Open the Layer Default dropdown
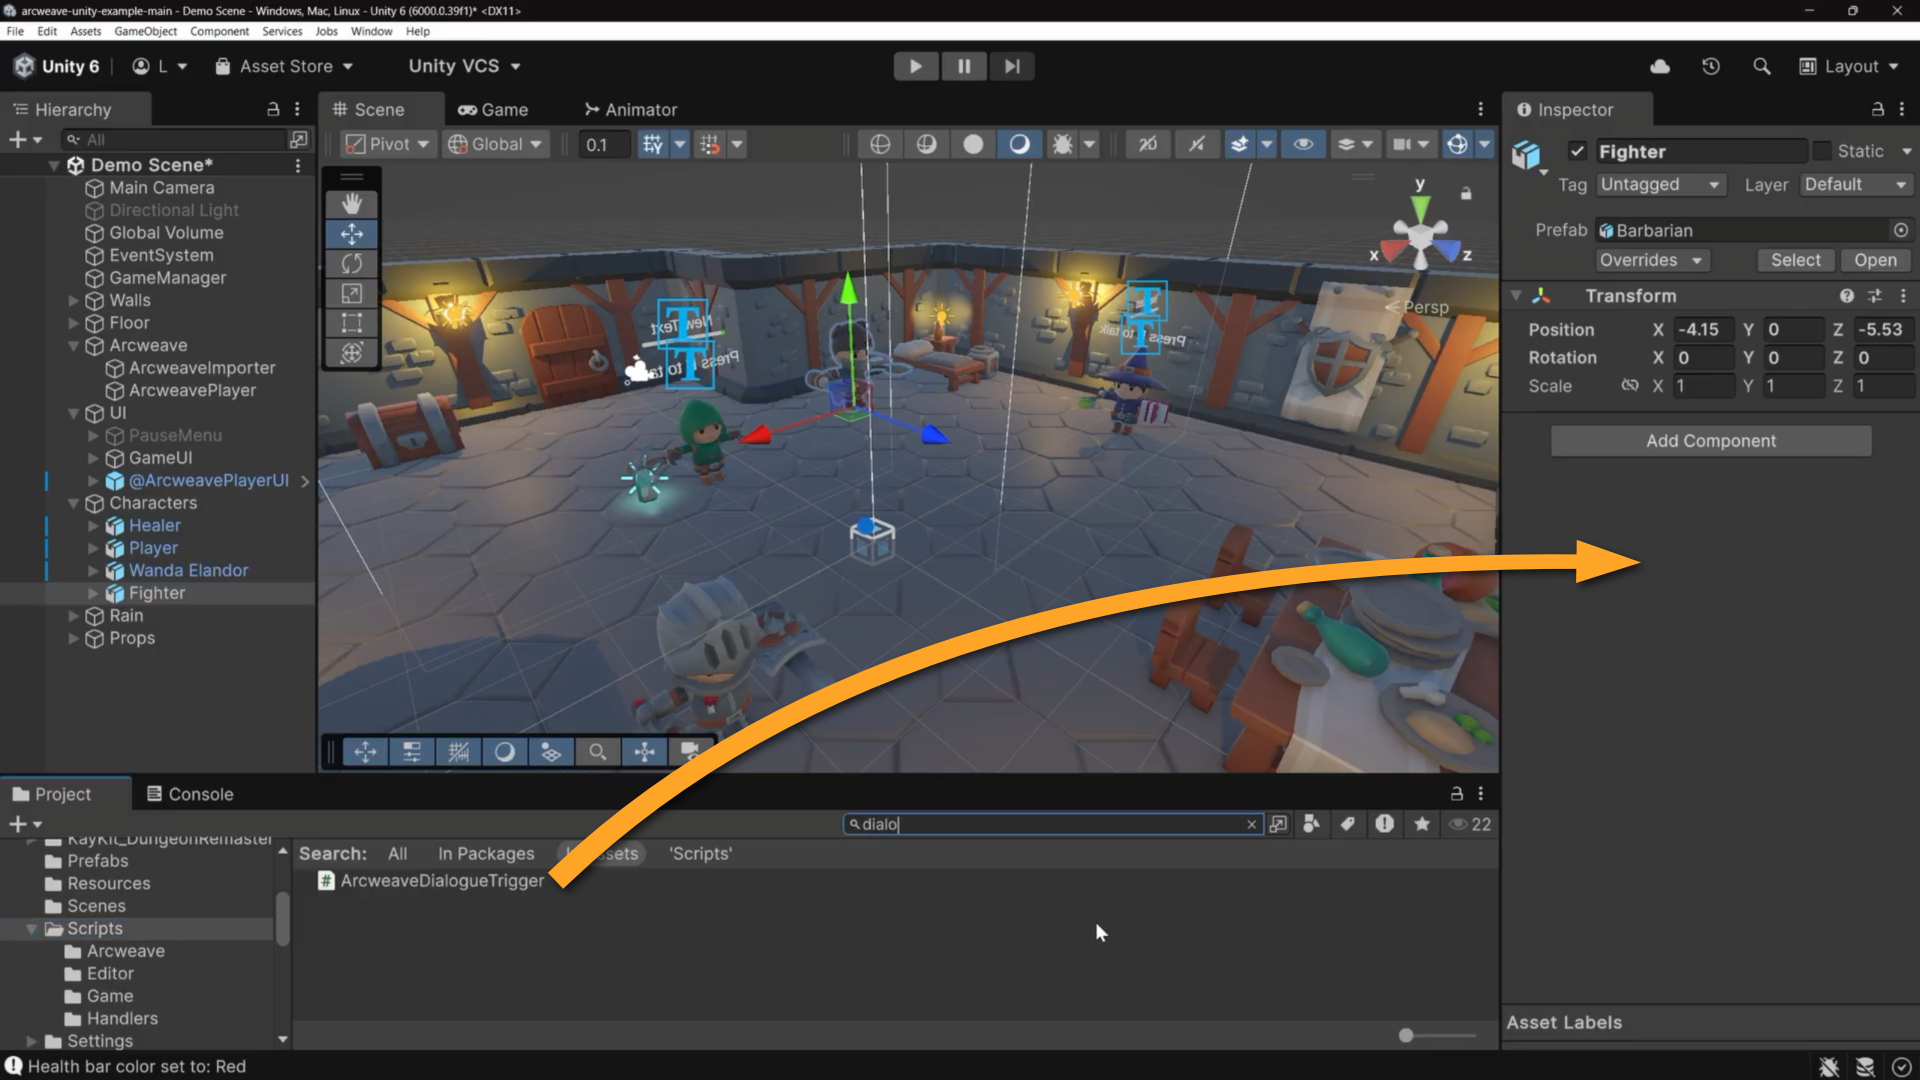Image resolution: width=1920 pixels, height=1080 pixels. point(1856,185)
